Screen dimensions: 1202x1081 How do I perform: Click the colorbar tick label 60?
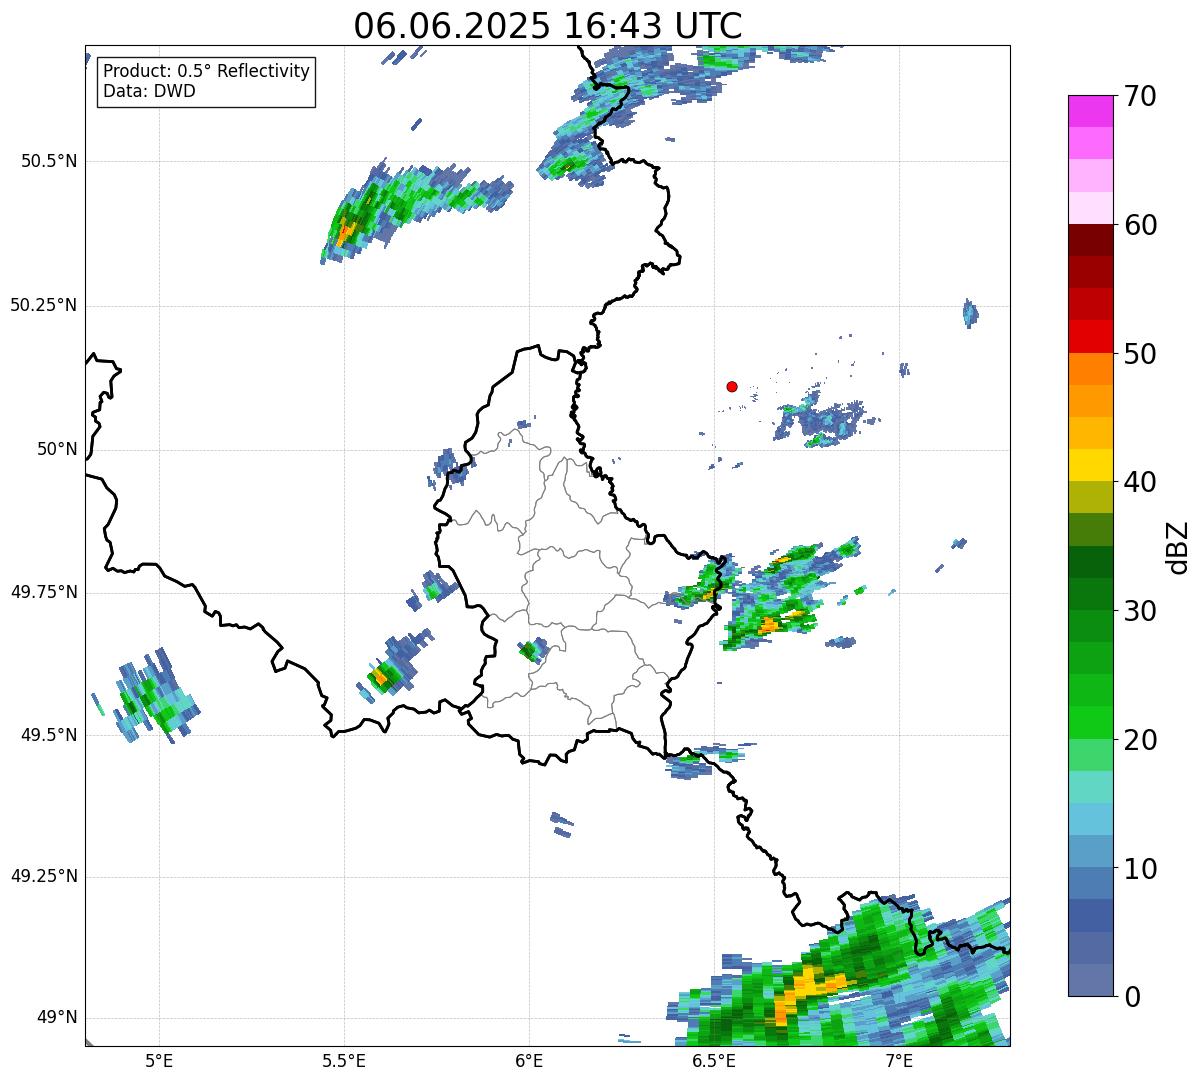point(1140,225)
